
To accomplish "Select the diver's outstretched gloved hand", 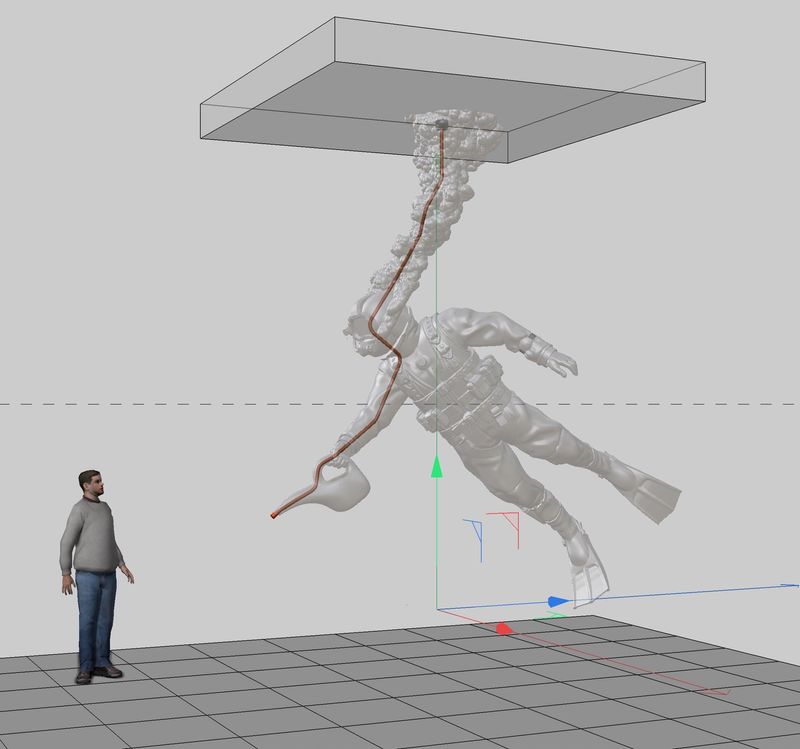I will click(560, 362).
